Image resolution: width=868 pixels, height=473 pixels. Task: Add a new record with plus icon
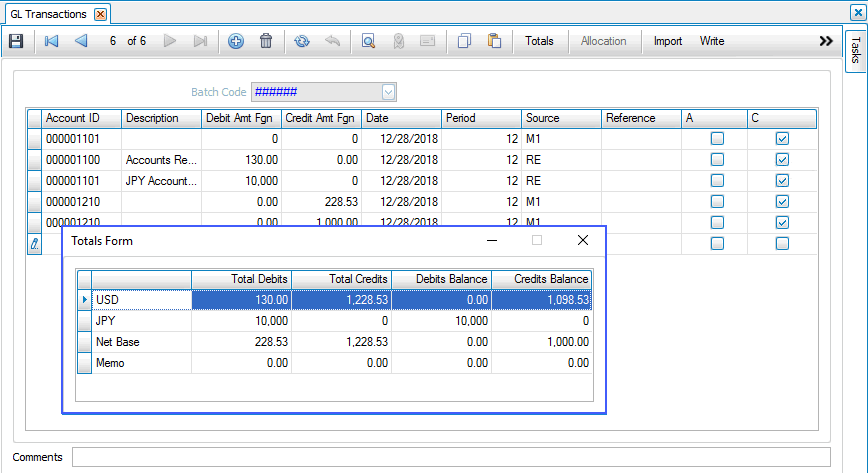click(236, 41)
